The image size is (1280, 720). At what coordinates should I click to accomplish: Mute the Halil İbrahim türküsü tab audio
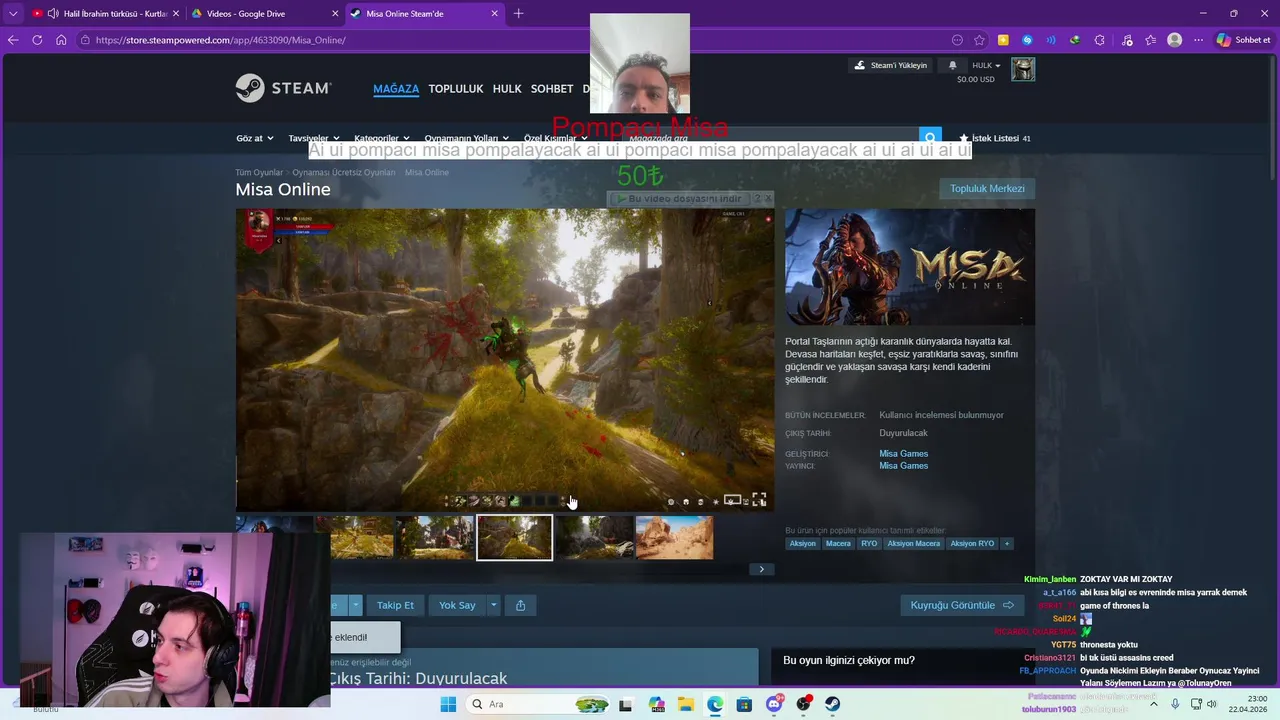tap(53, 14)
